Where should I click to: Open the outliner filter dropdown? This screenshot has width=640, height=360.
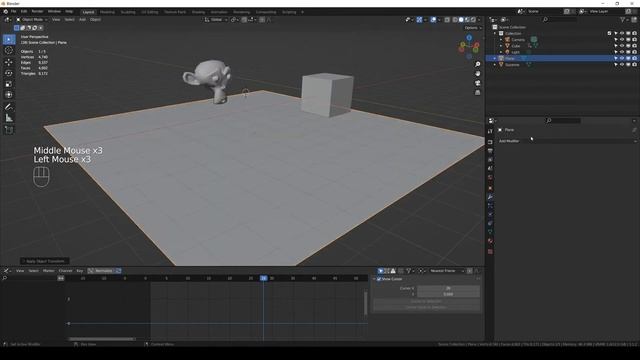pos(624,20)
